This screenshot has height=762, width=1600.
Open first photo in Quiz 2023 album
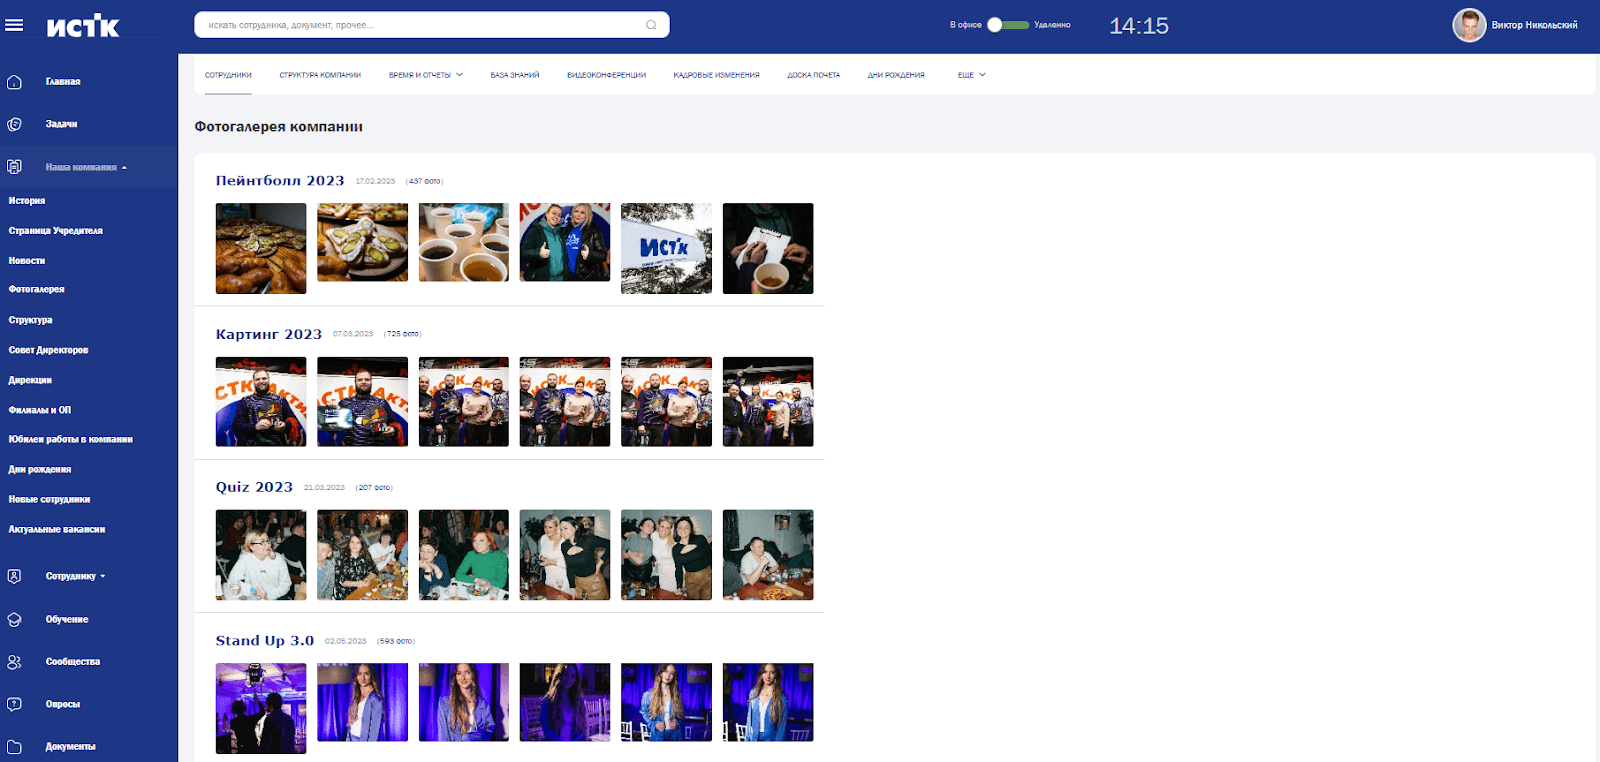pyautogui.click(x=261, y=555)
